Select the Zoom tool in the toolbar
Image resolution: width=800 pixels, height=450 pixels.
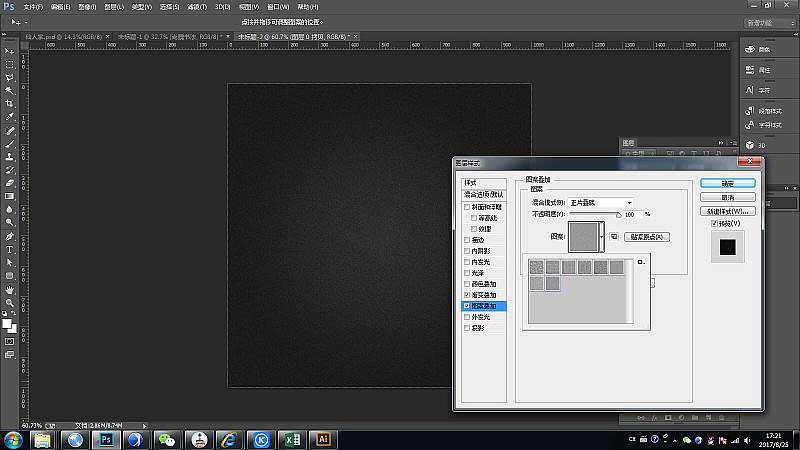tap(10, 302)
